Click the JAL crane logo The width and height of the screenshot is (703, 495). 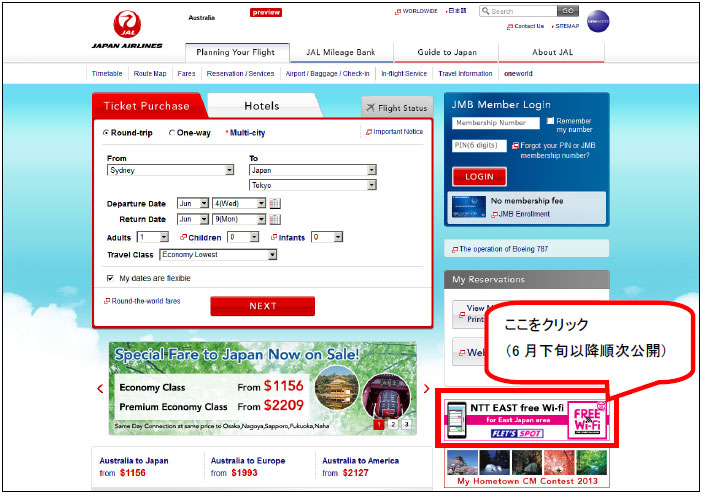[x=127, y=24]
